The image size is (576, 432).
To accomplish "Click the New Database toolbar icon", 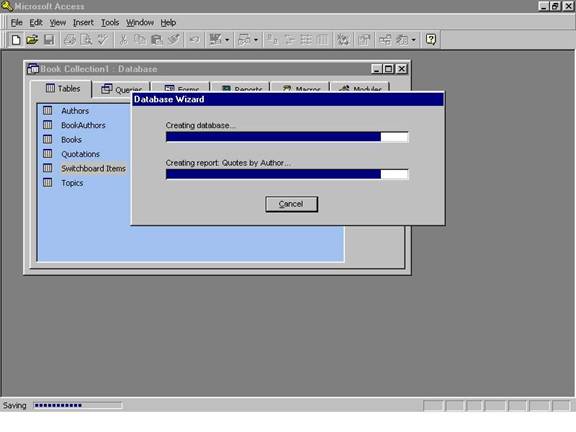I will [x=16, y=40].
